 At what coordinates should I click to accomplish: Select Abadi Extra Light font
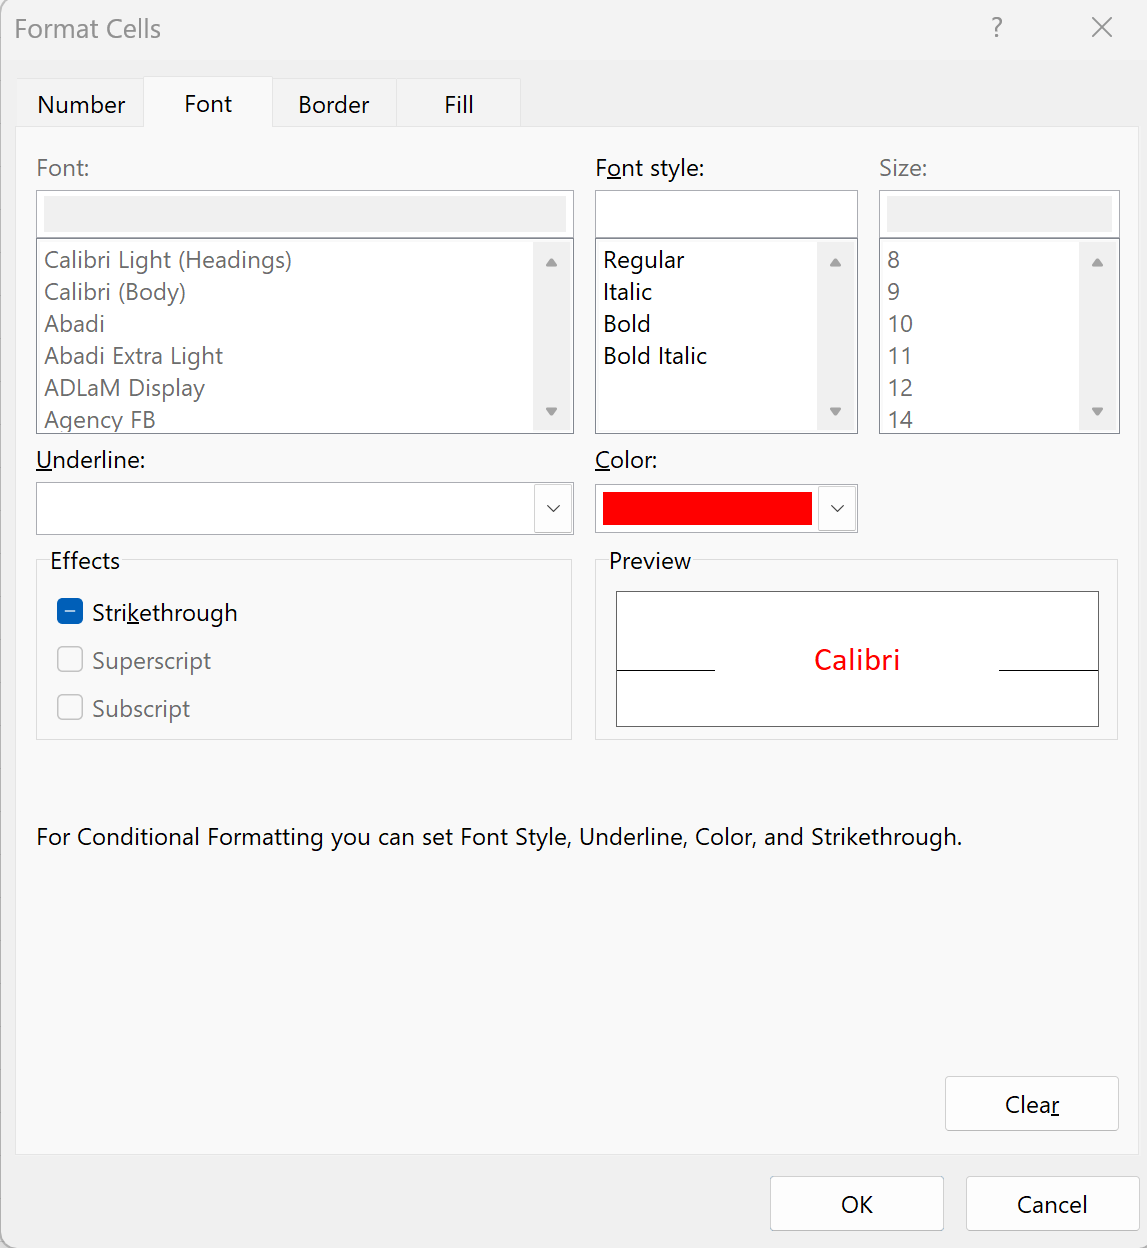point(133,356)
